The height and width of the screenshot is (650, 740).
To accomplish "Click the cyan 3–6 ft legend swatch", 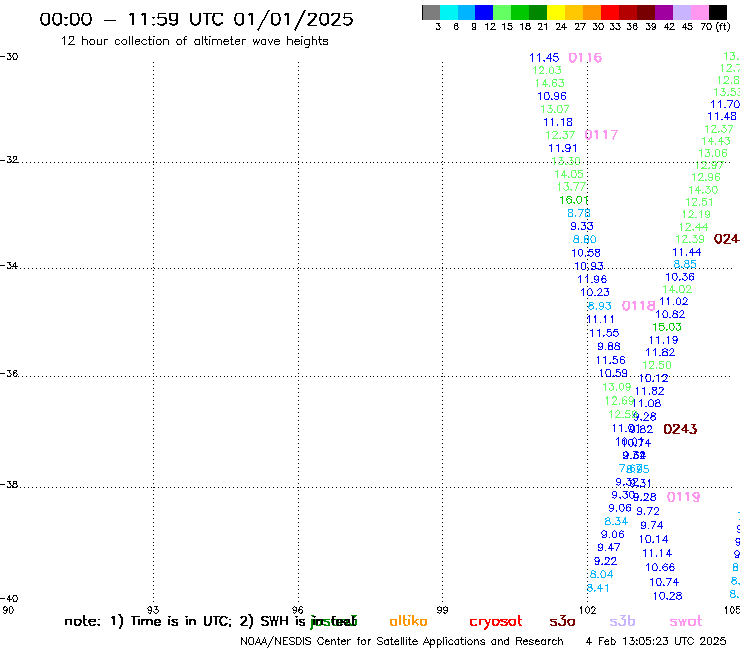I will (x=449, y=12).
